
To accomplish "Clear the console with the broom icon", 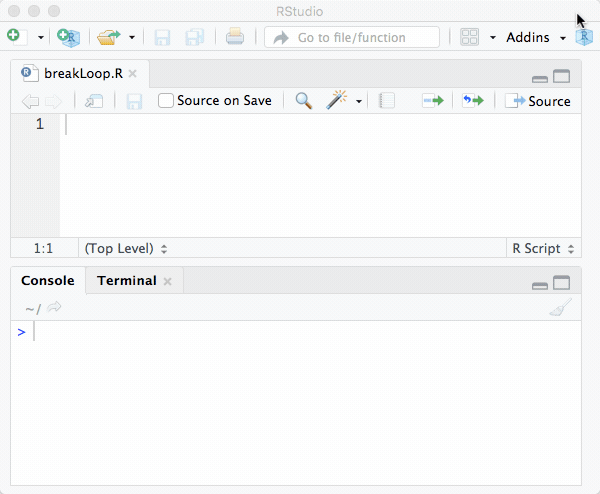I will pos(561,307).
